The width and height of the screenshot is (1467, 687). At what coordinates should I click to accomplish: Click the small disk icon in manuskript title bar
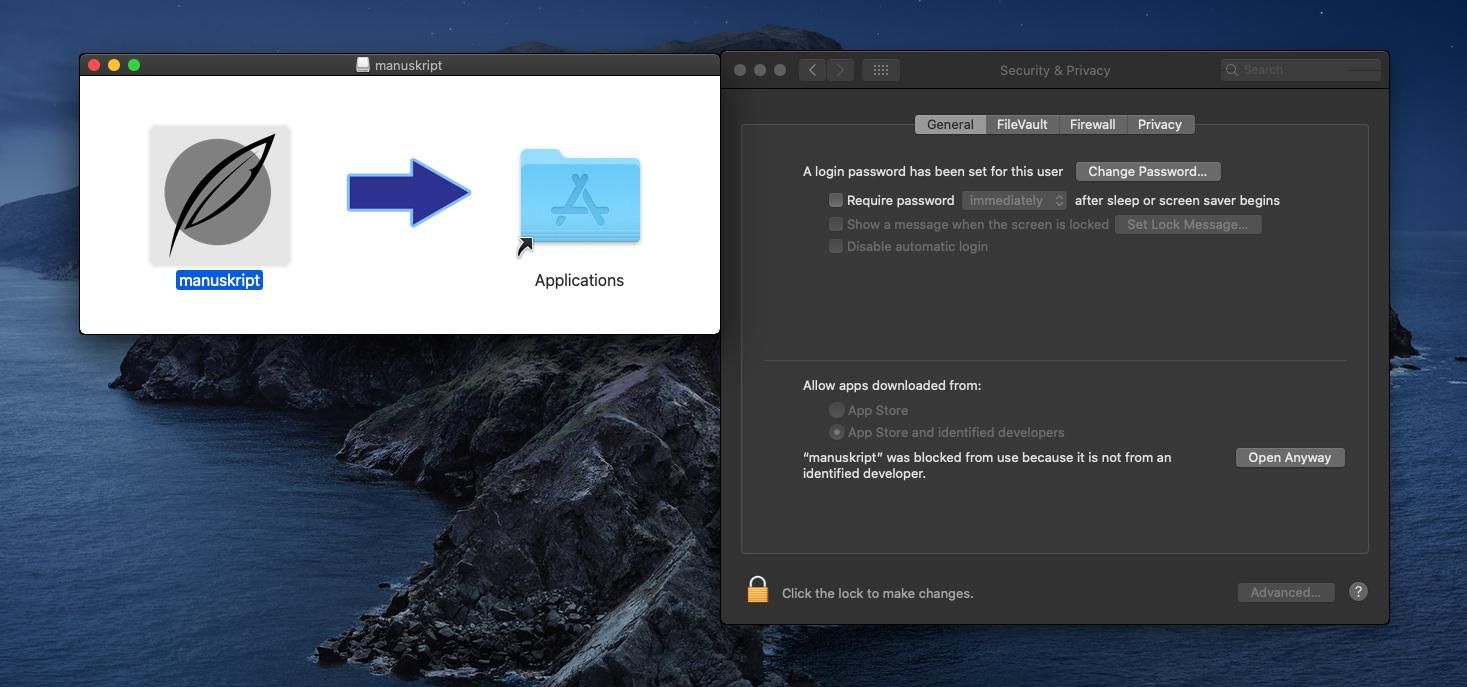click(363, 64)
